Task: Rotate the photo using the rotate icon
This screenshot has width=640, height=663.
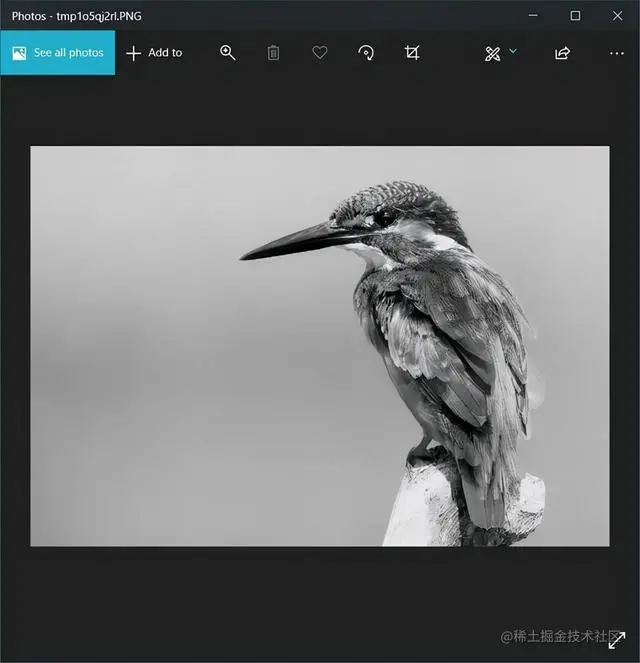Action: tap(366, 53)
